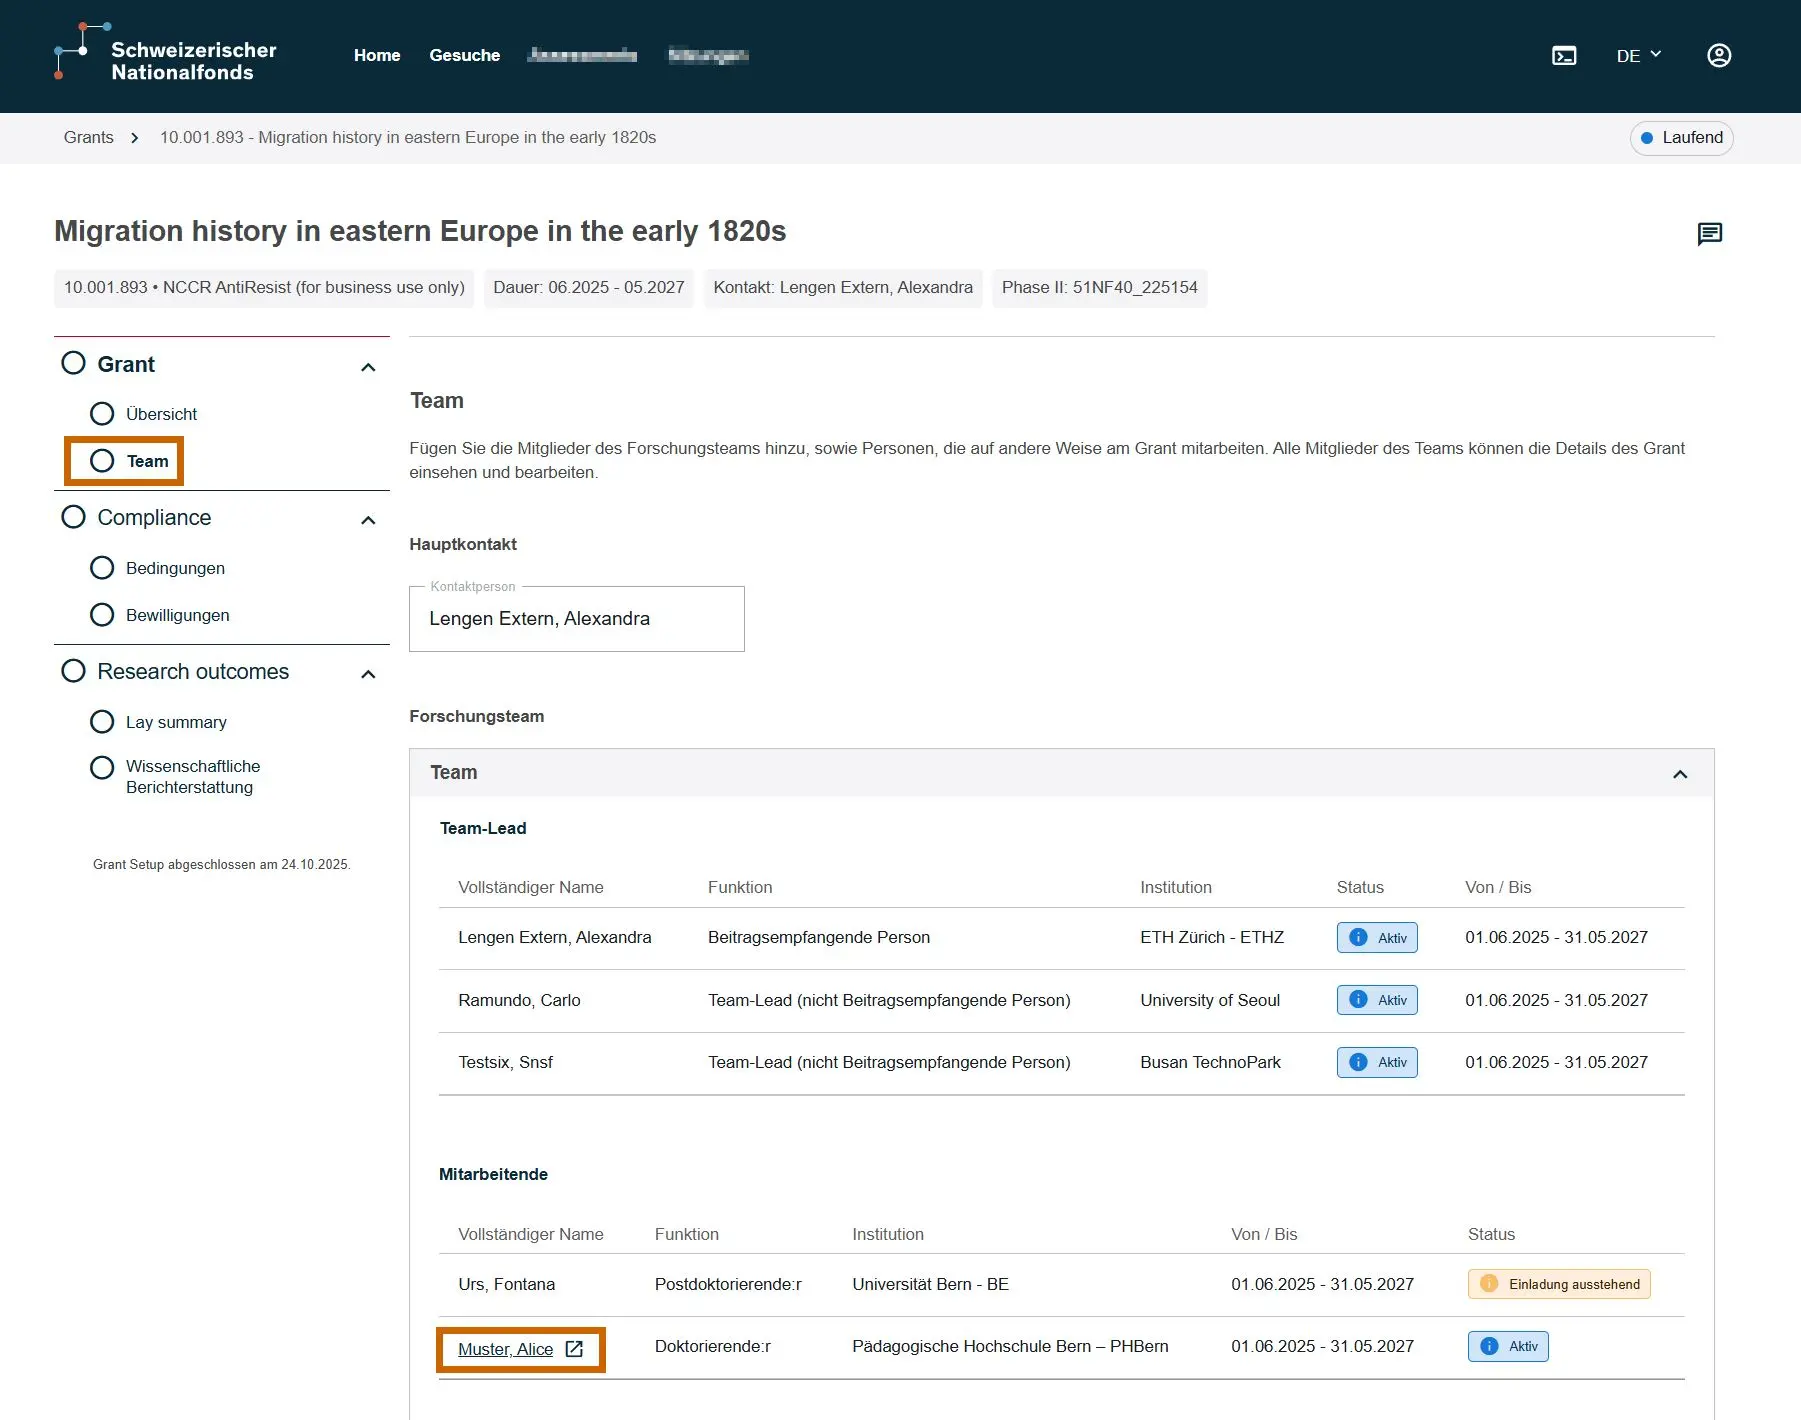The height and width of the screenshot is (1420, 1801).
Task: Click the Einladung ausstehend status badge
Action: 1559,1284
